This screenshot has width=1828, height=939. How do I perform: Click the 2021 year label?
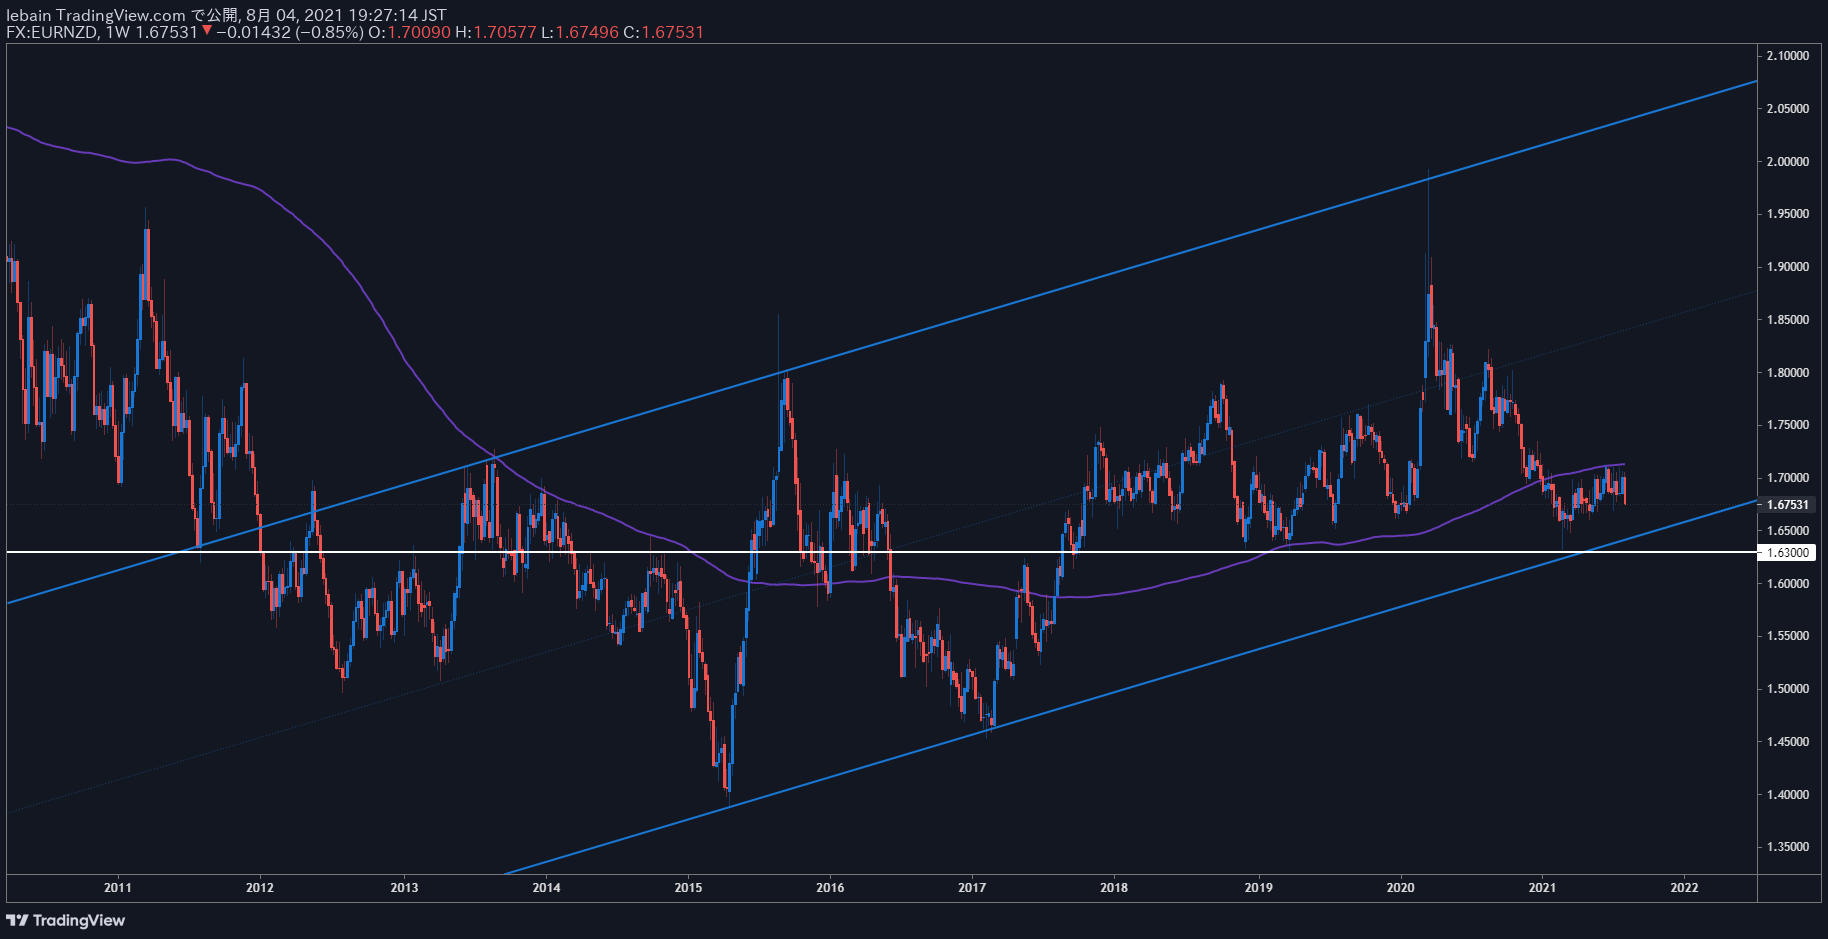pyautogui.click(x=1542, y=887)
